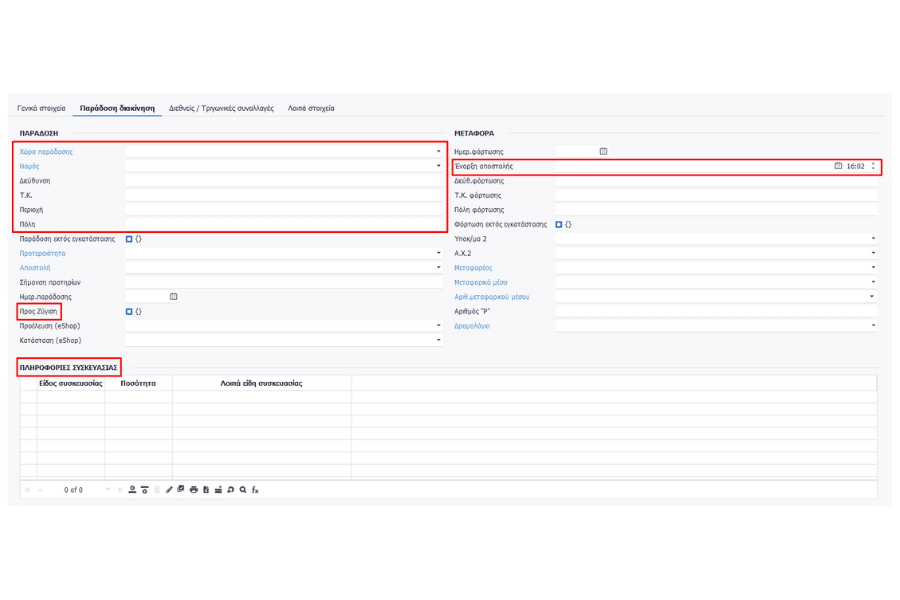Click the column layout icon next to paste
Image resolution: width=900 pixels, height=600 pixels.
pyautogui.click(x=218, y=490)
